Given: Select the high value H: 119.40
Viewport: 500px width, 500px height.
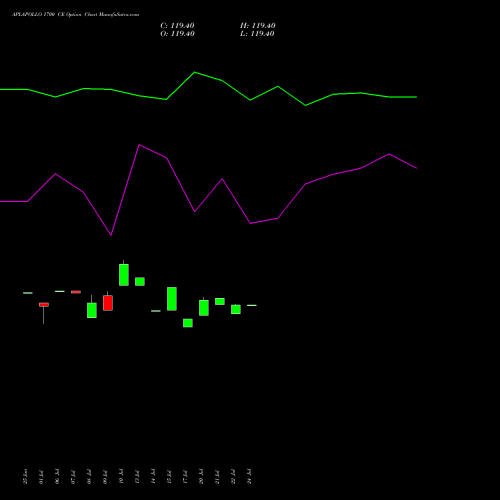Looking at the screenshot, I should 258,26.
